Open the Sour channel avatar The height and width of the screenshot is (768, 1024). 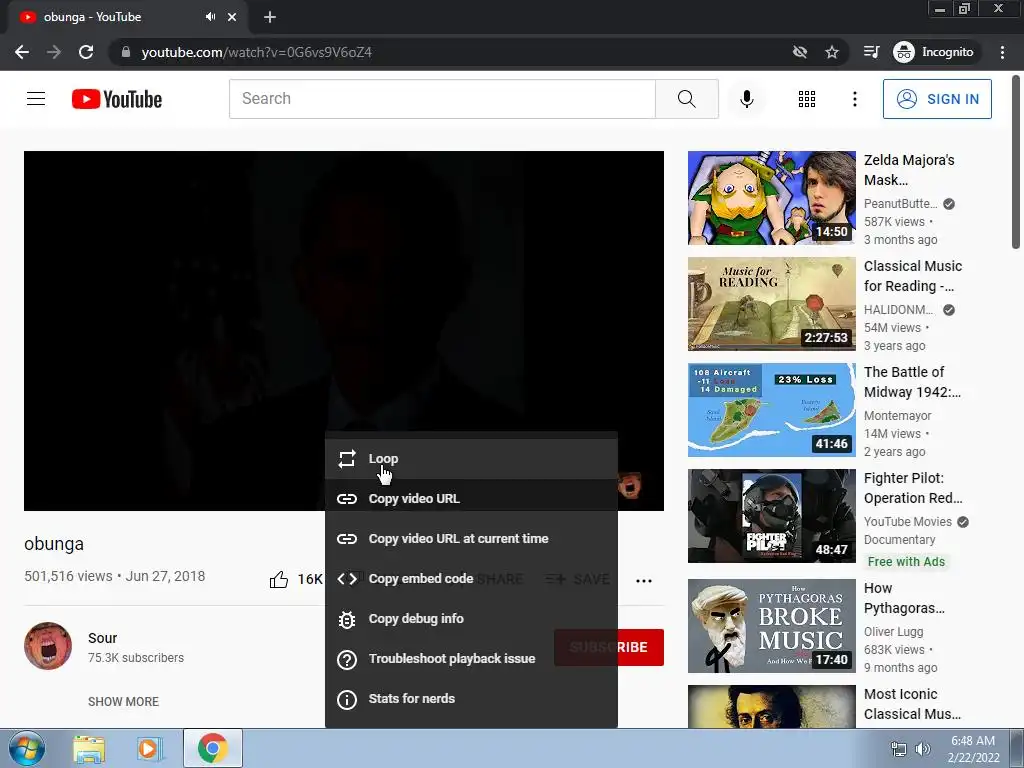(48, 646)
